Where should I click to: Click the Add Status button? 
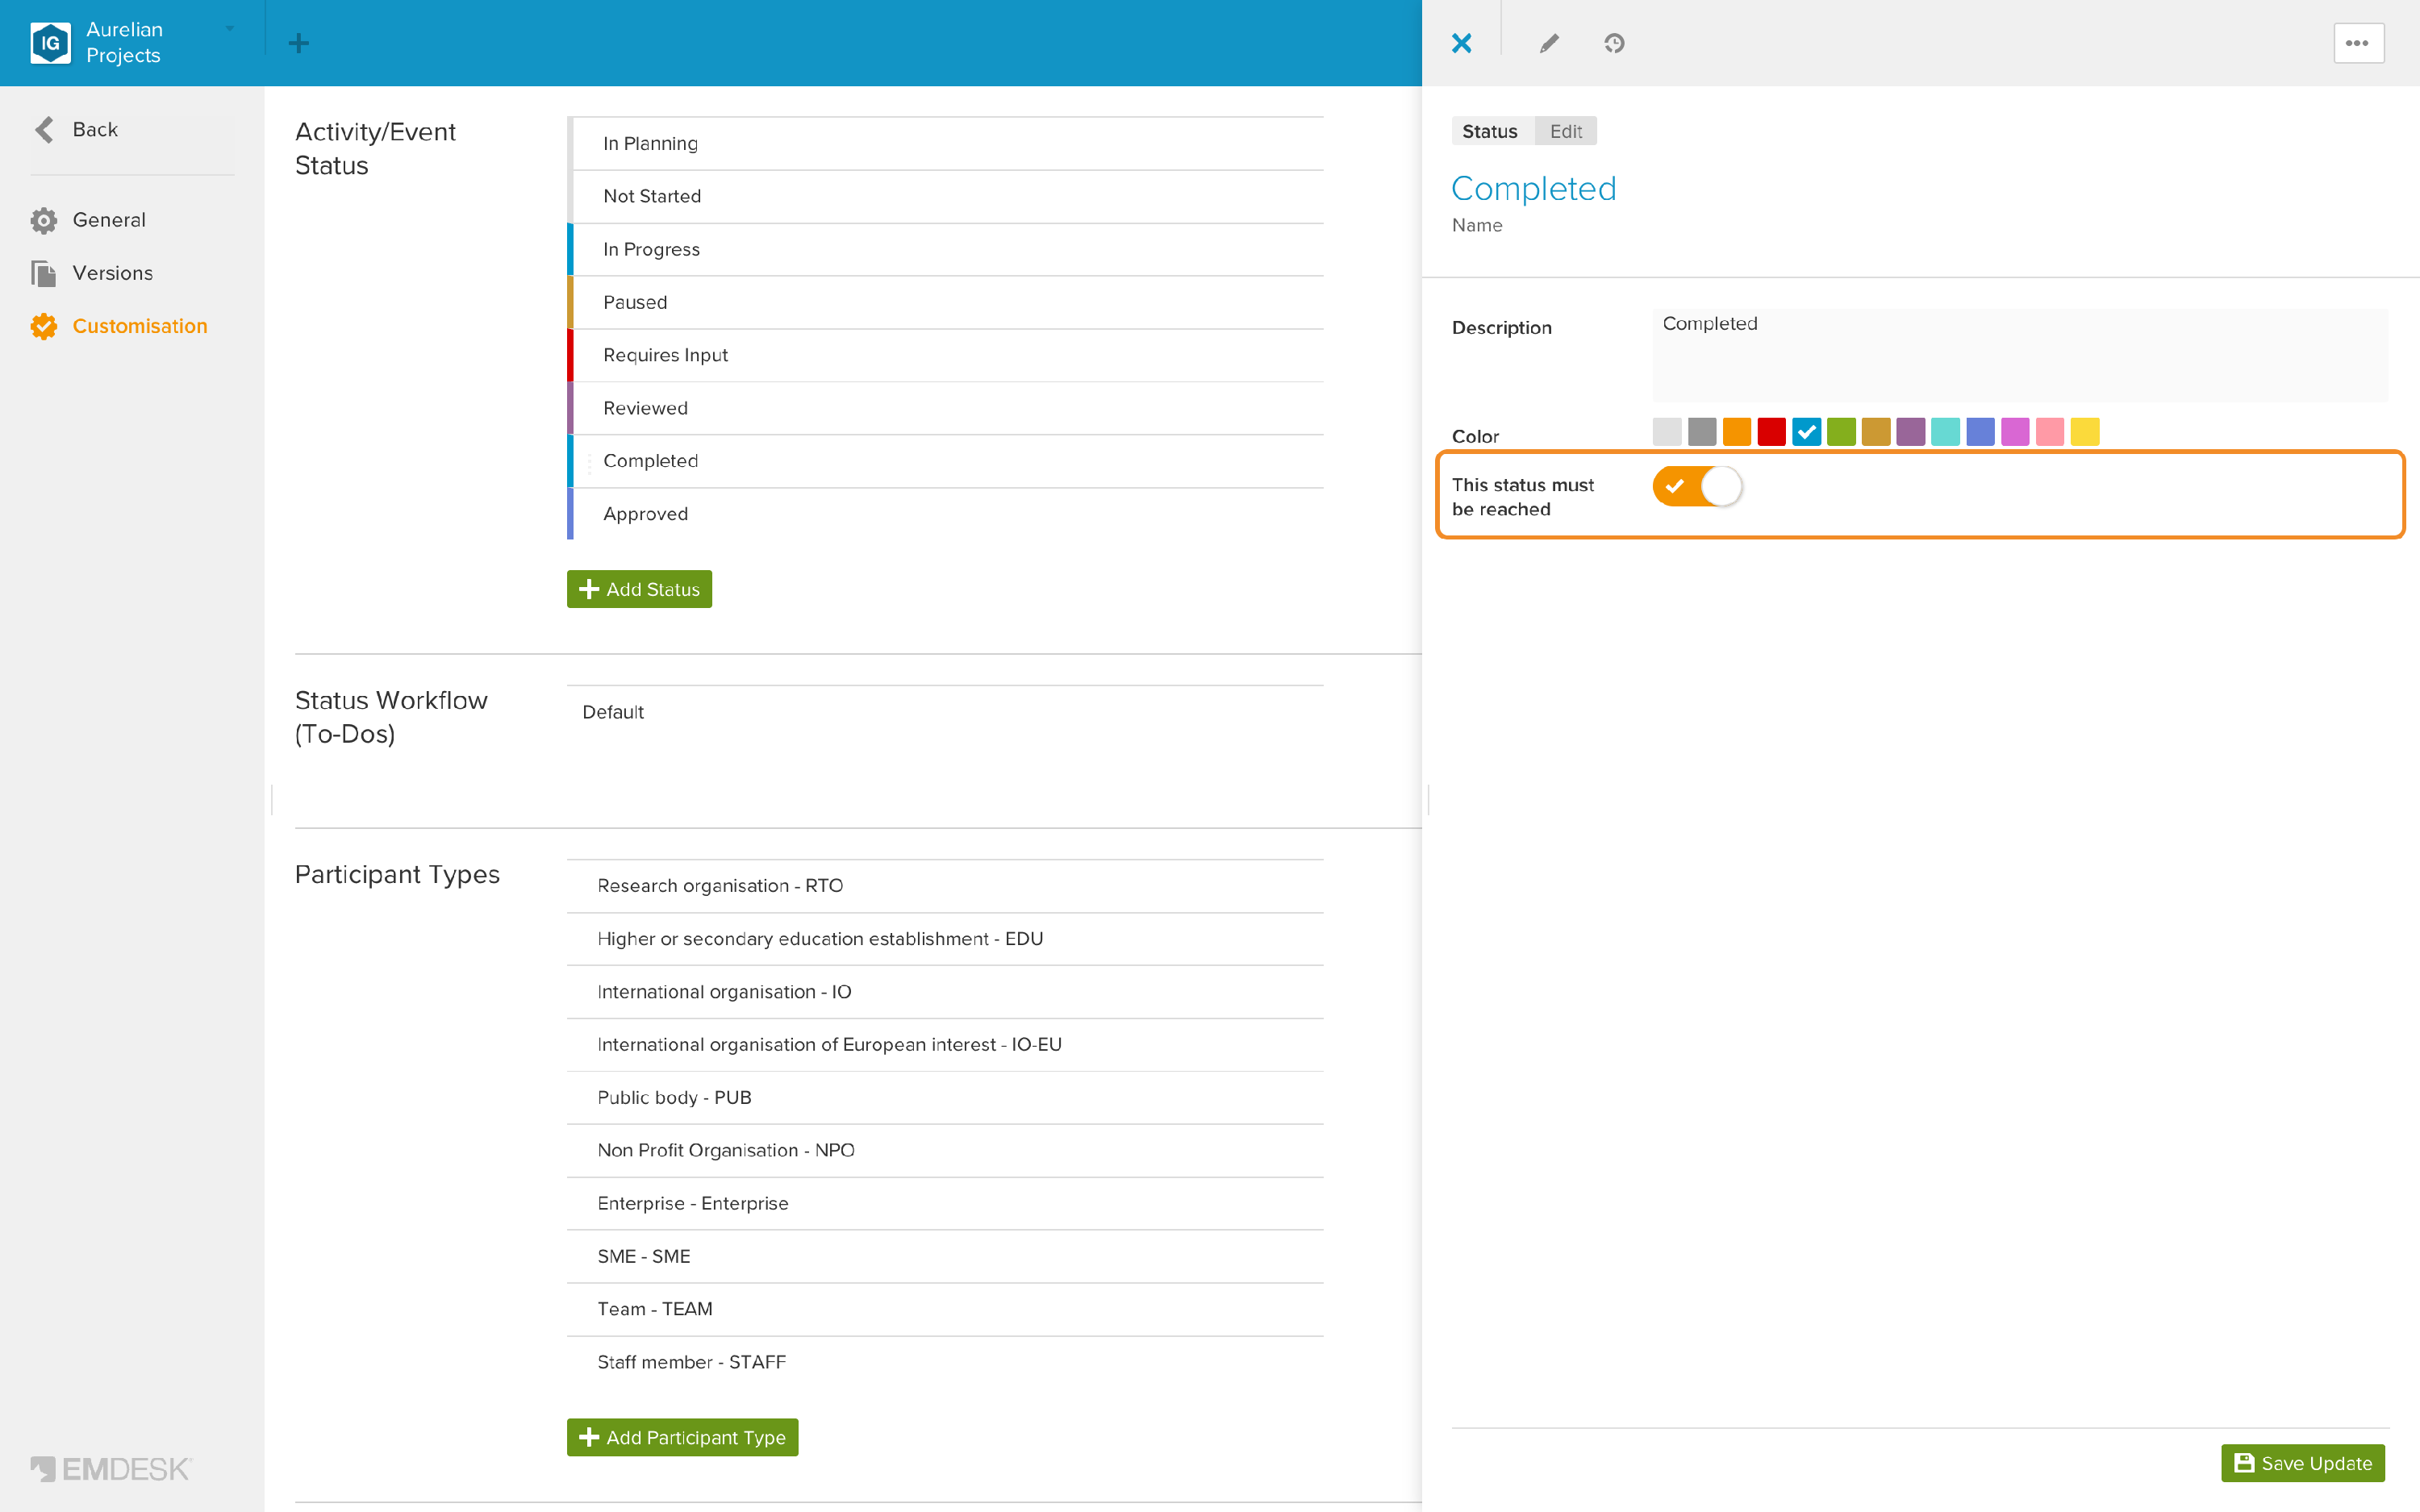pyautogui.click(x=639, y=589)
